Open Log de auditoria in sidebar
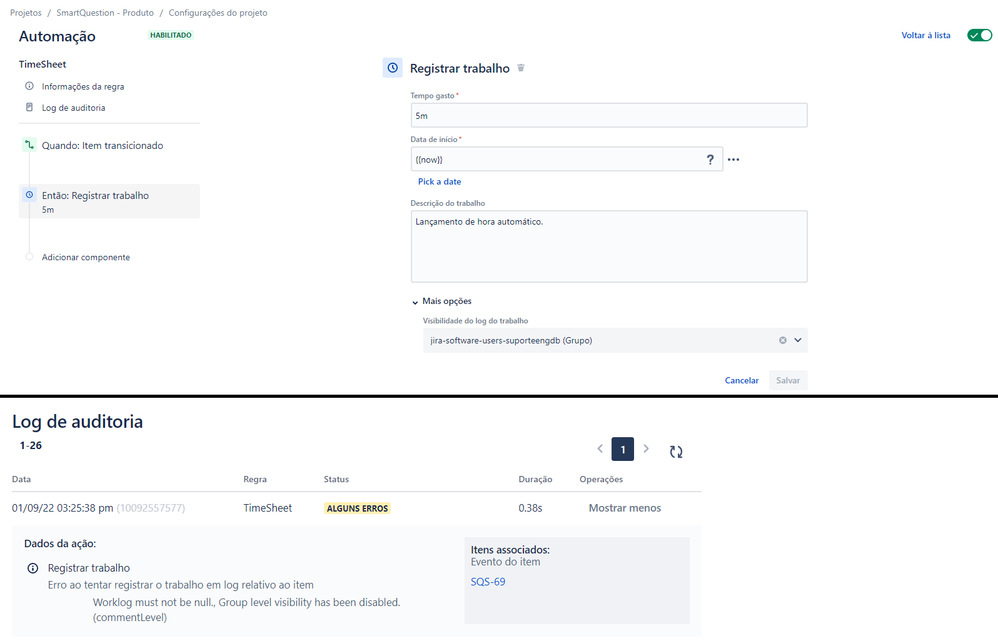Image resolution: width=998 pixels, height=643 pixels. (73, 108)
